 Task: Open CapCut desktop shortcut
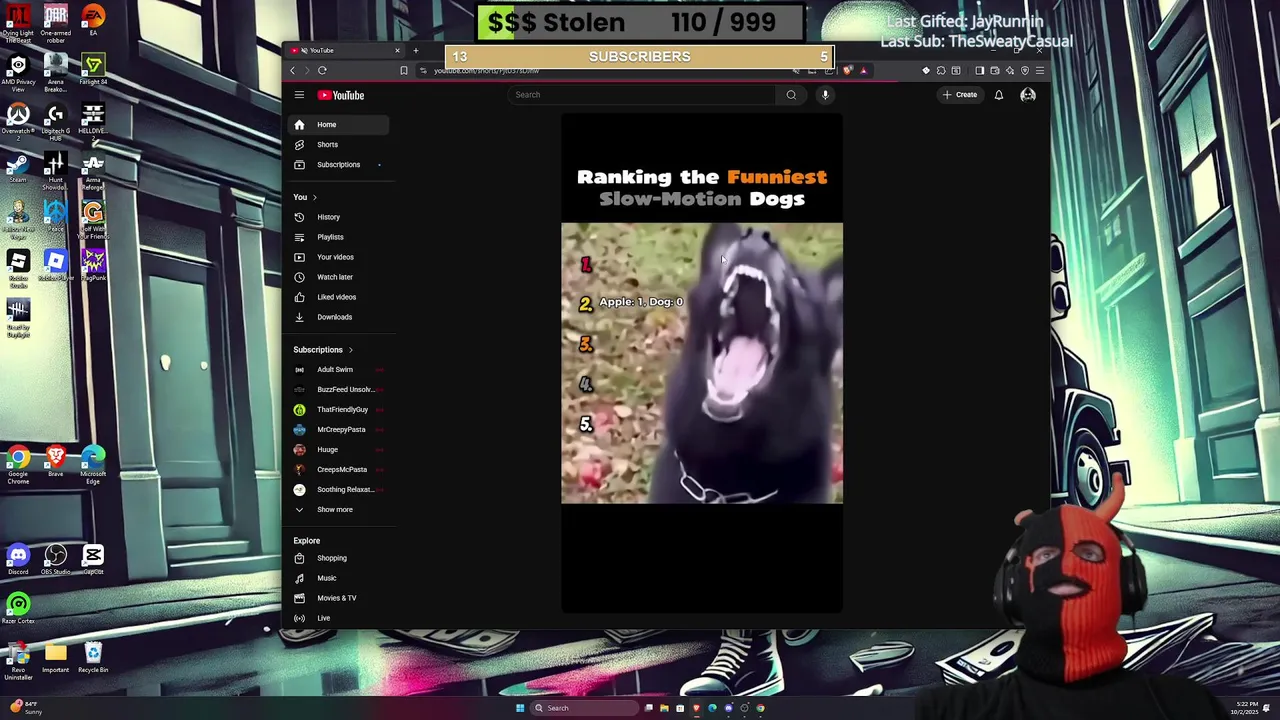pos(93,560)
